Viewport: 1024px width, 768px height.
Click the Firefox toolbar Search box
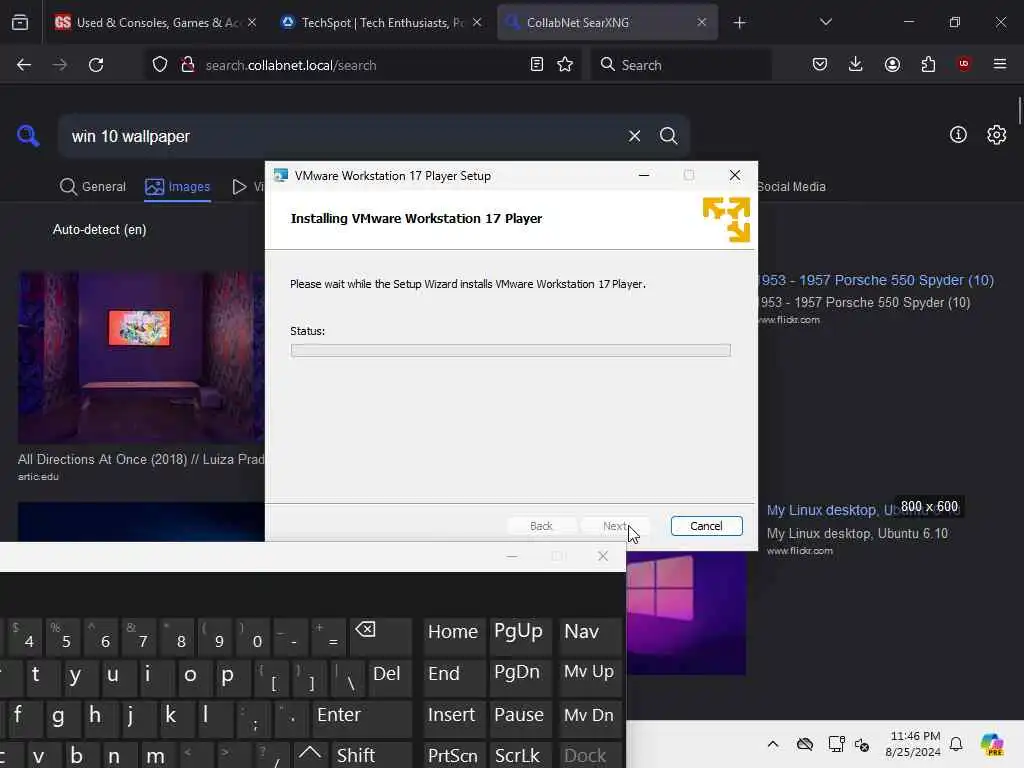(681, 65)
